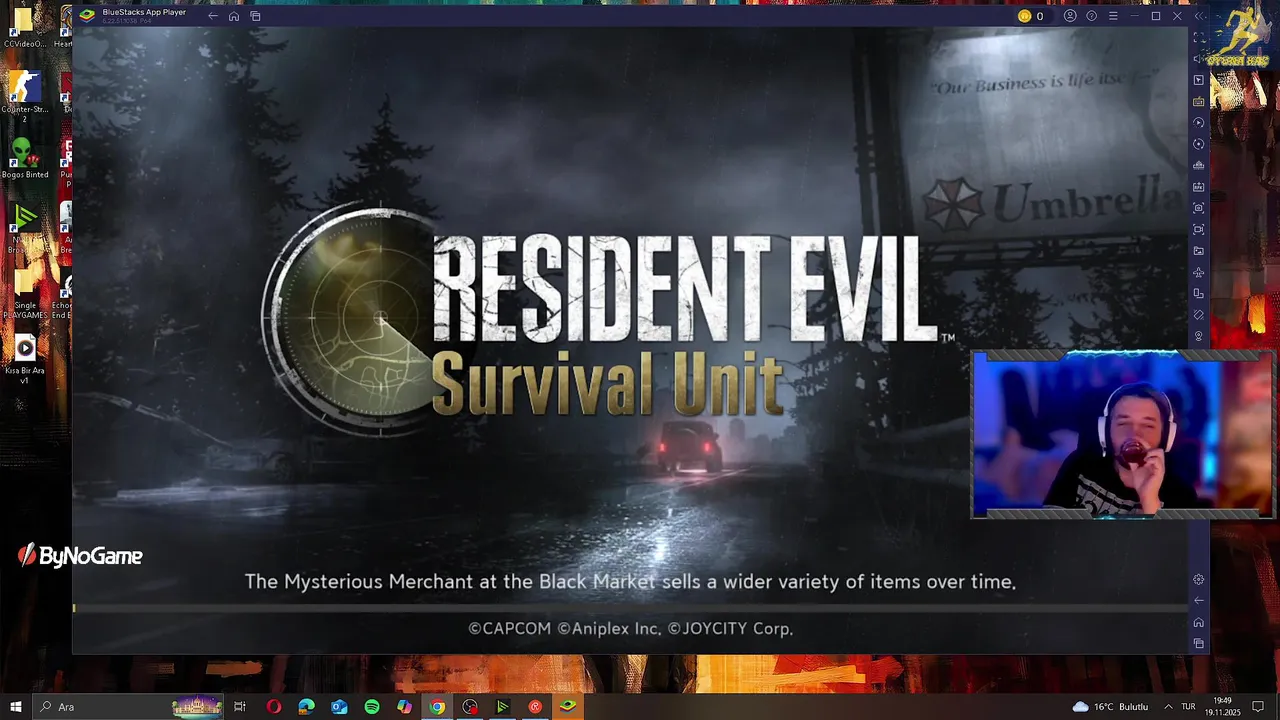Image resolution: width=1280 pixels, height=720 pixels.
Task: Open the red circular app on taskbar
Action: [x=535, y=707]
